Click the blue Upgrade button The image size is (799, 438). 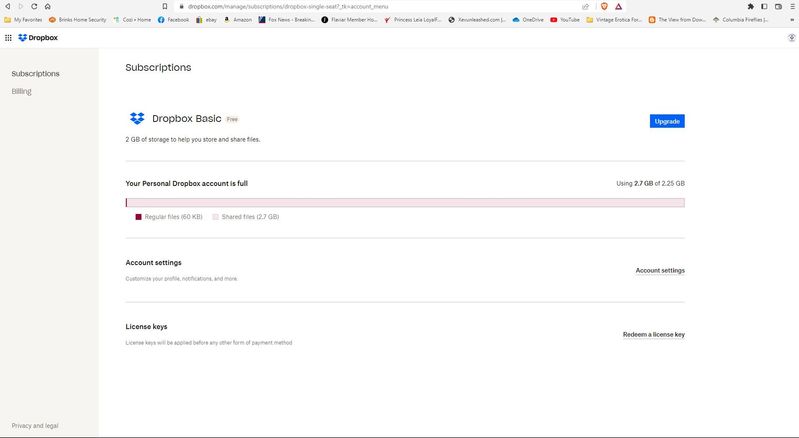click(x=667, y=121)
